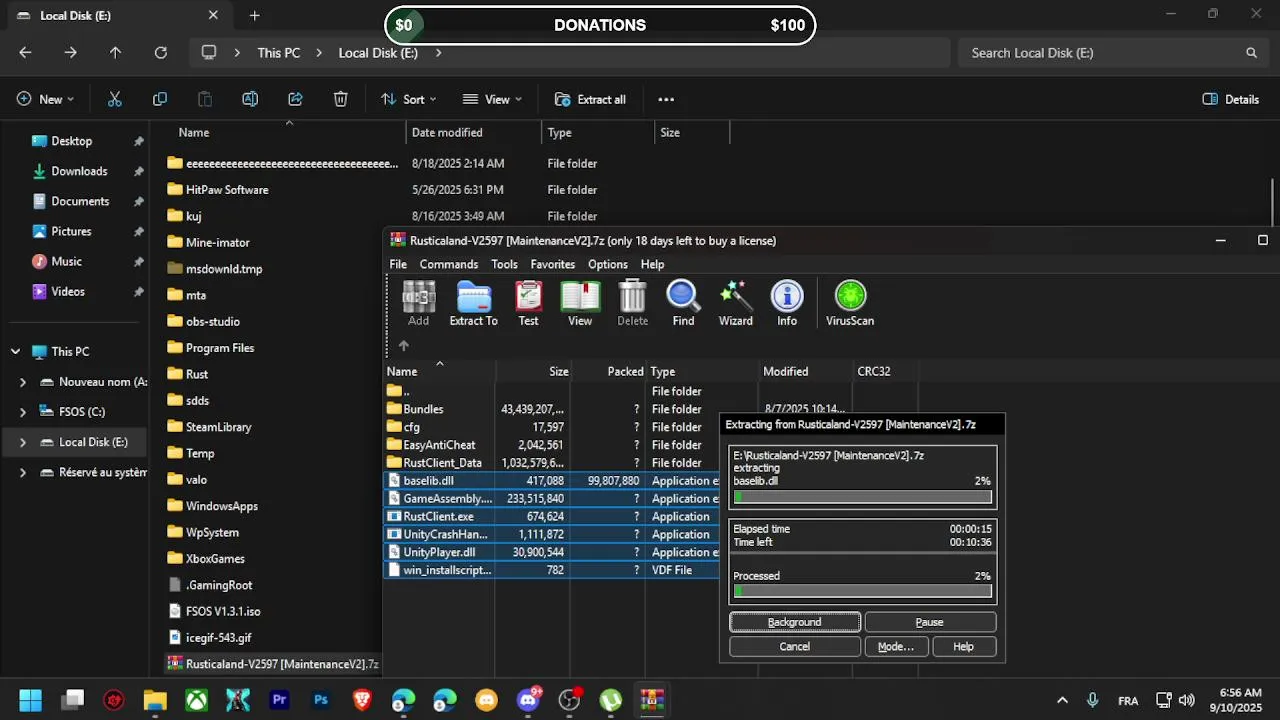Click Extract all in Explorer
The width and height of the screenshot is (1280, 720).
point(590,99)
